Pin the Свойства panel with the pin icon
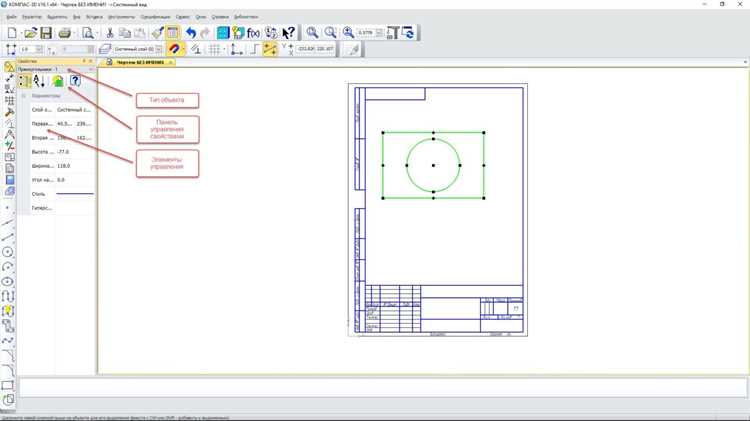The height and width of the screenshot is (421, 750). (84, 61)
